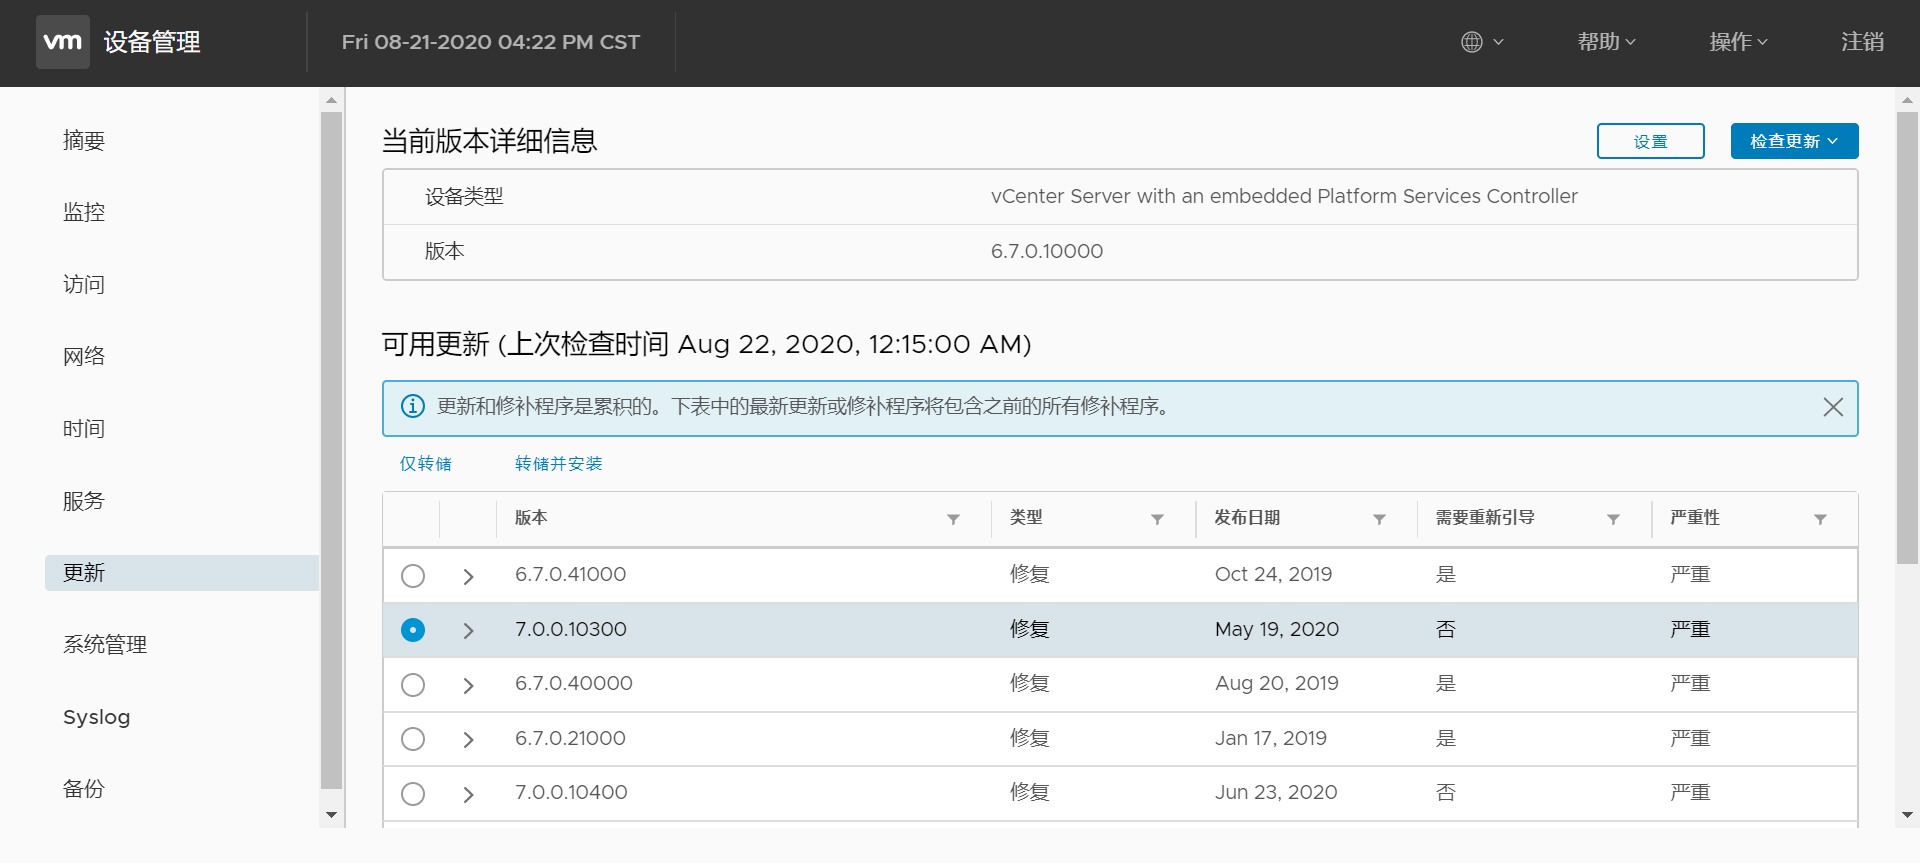The width and height of the screenshot is (1920, 863).
Task: Click the 转储并安装 link
Action: click(558, 463)
